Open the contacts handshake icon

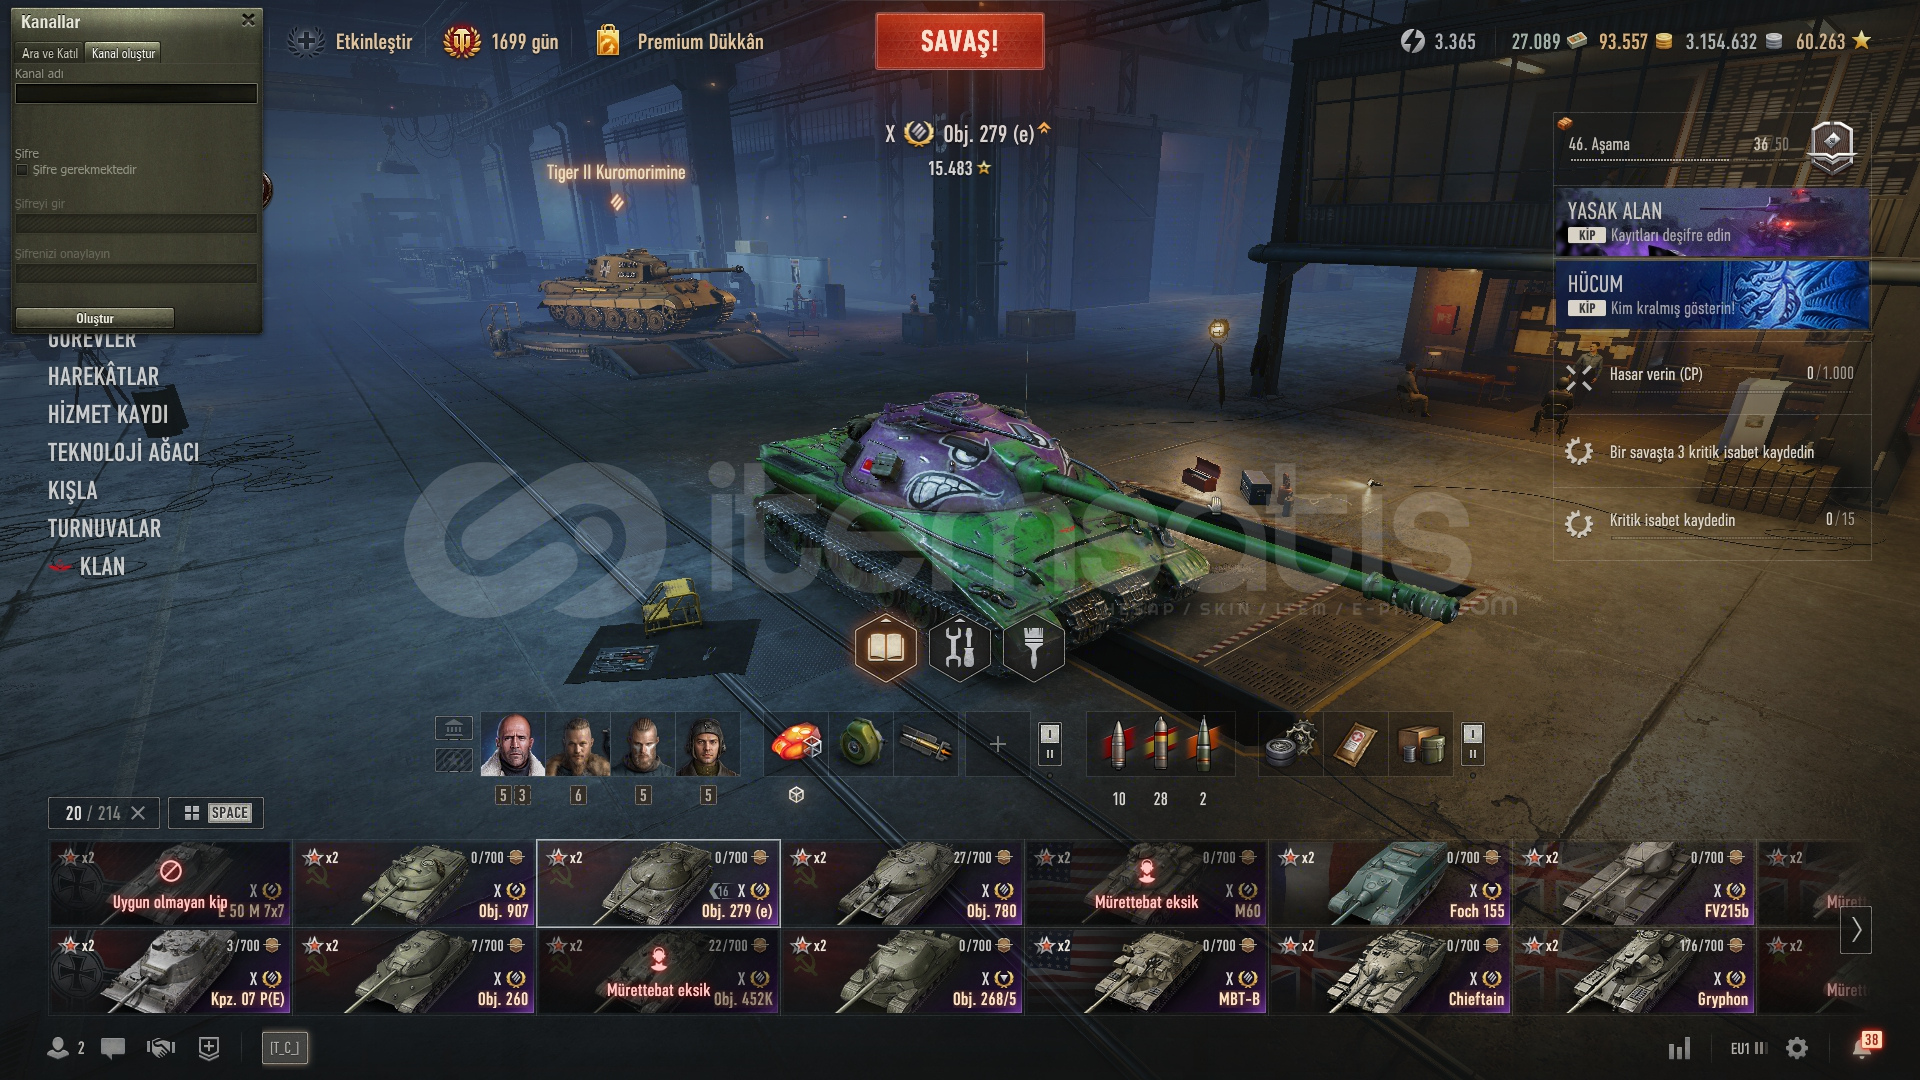[x=161, y=1047]
